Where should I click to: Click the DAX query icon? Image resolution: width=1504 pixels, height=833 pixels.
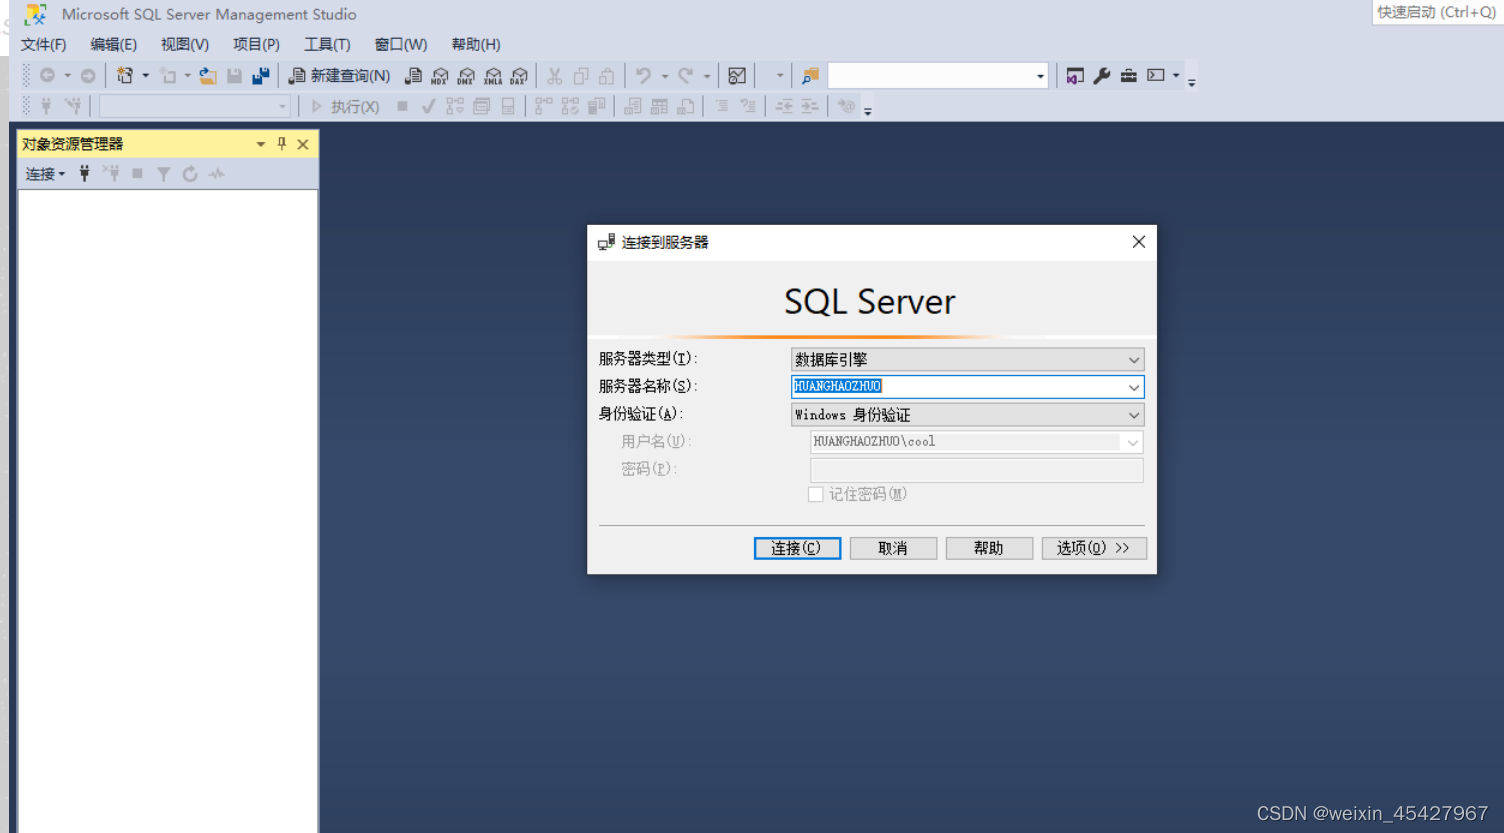pos(519,76)
